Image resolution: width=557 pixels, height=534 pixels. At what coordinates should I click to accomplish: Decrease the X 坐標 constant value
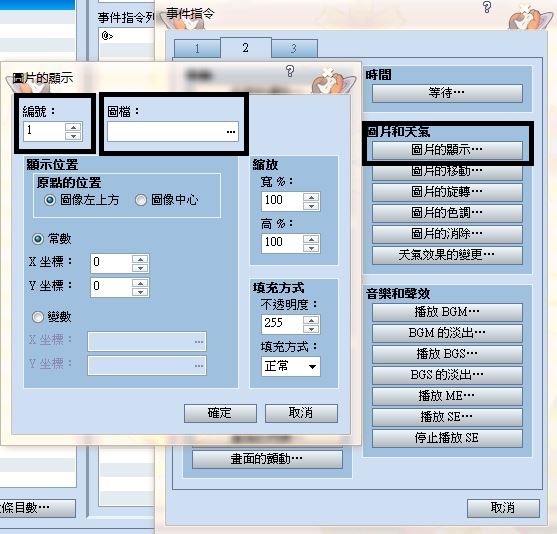(140, 268)
